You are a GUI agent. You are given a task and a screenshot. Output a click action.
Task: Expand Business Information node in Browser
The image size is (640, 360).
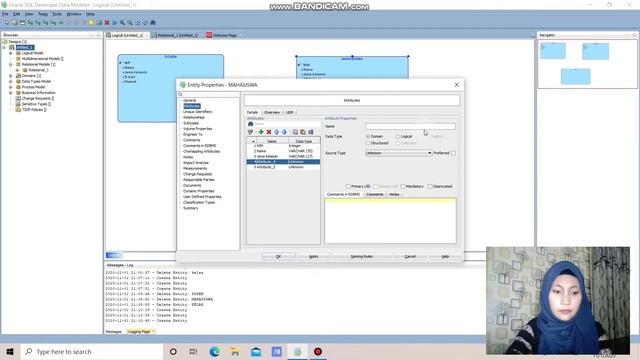[11, 93]
